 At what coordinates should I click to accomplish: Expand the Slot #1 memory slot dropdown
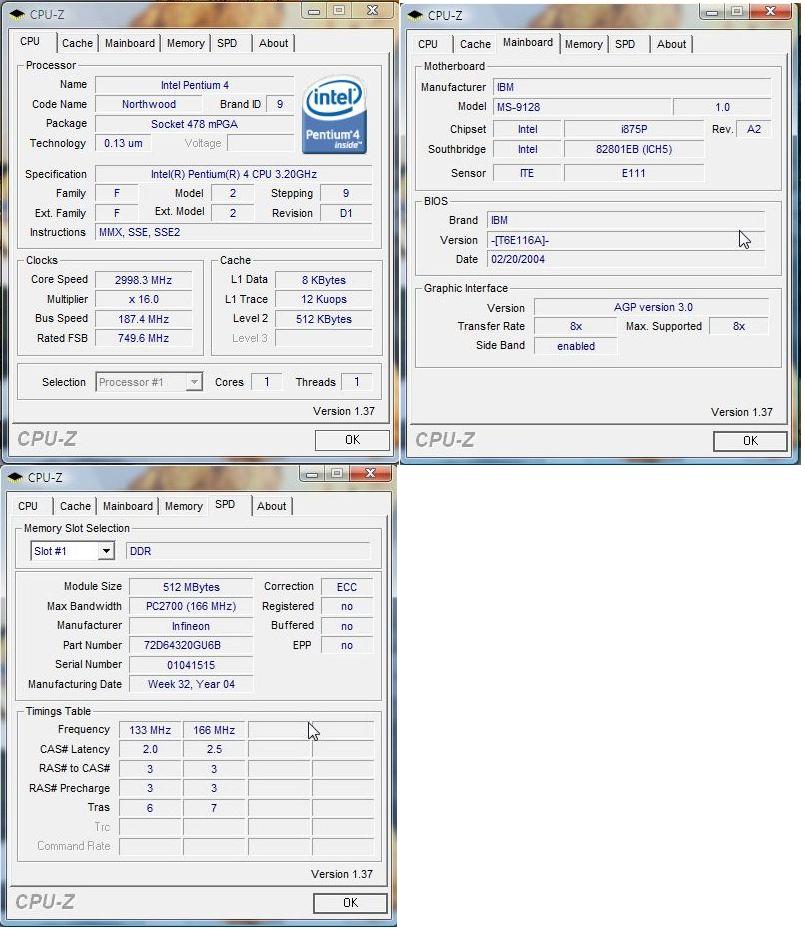click(106, 551)
